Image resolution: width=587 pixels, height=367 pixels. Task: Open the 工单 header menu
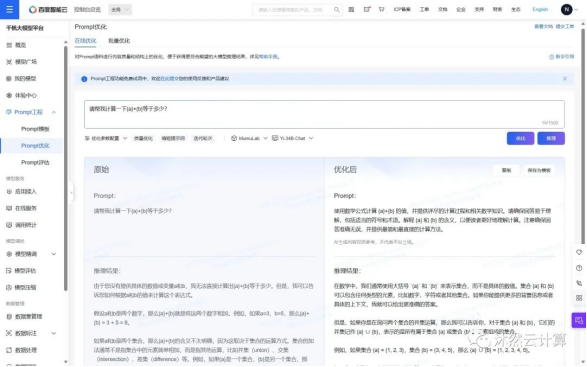[424, 9]
